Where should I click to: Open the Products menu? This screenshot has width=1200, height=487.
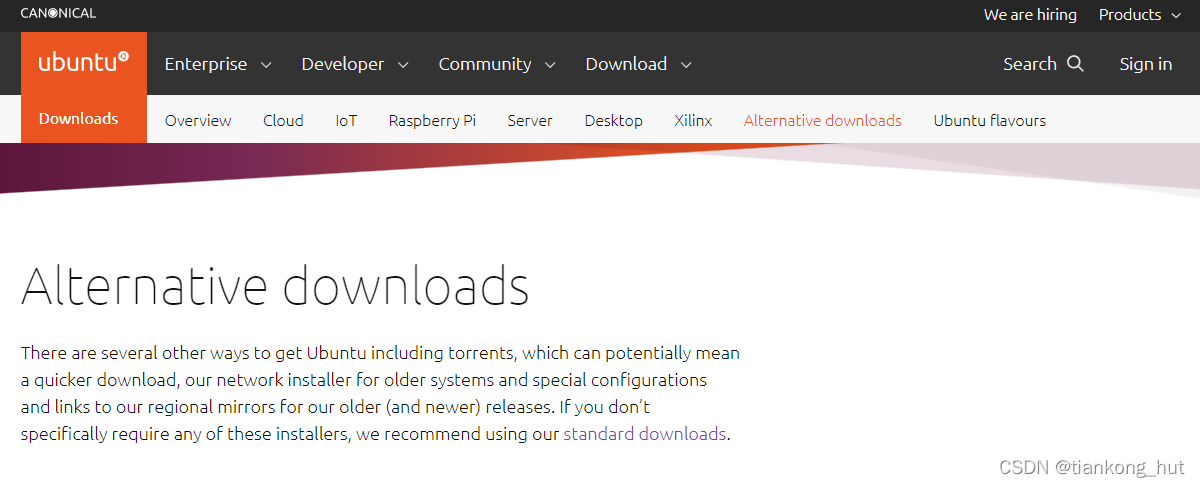(1140, 14)
